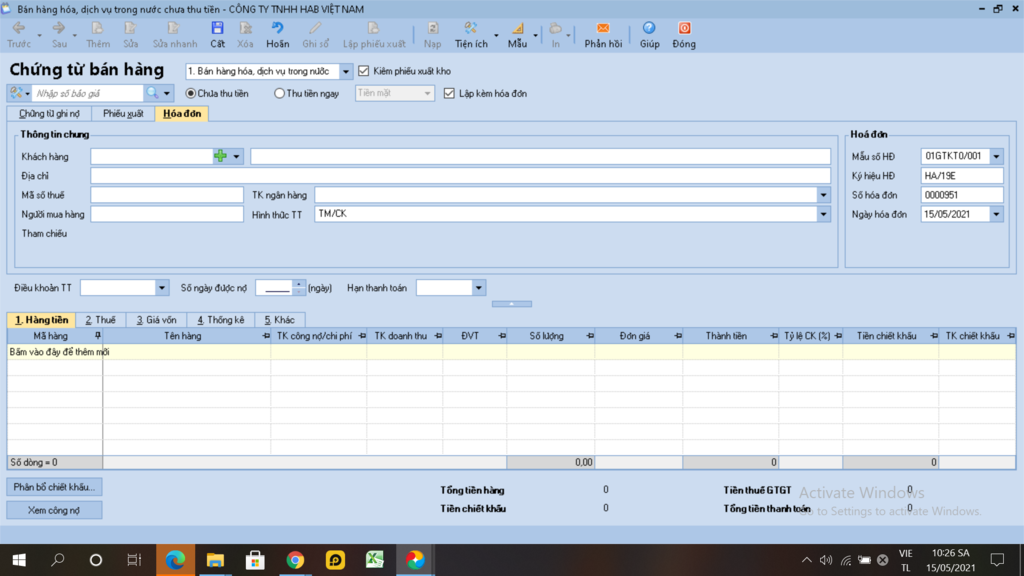1024x576 pixels.
Task: Switch to the Hóa đơn tab
Action: 182,114
